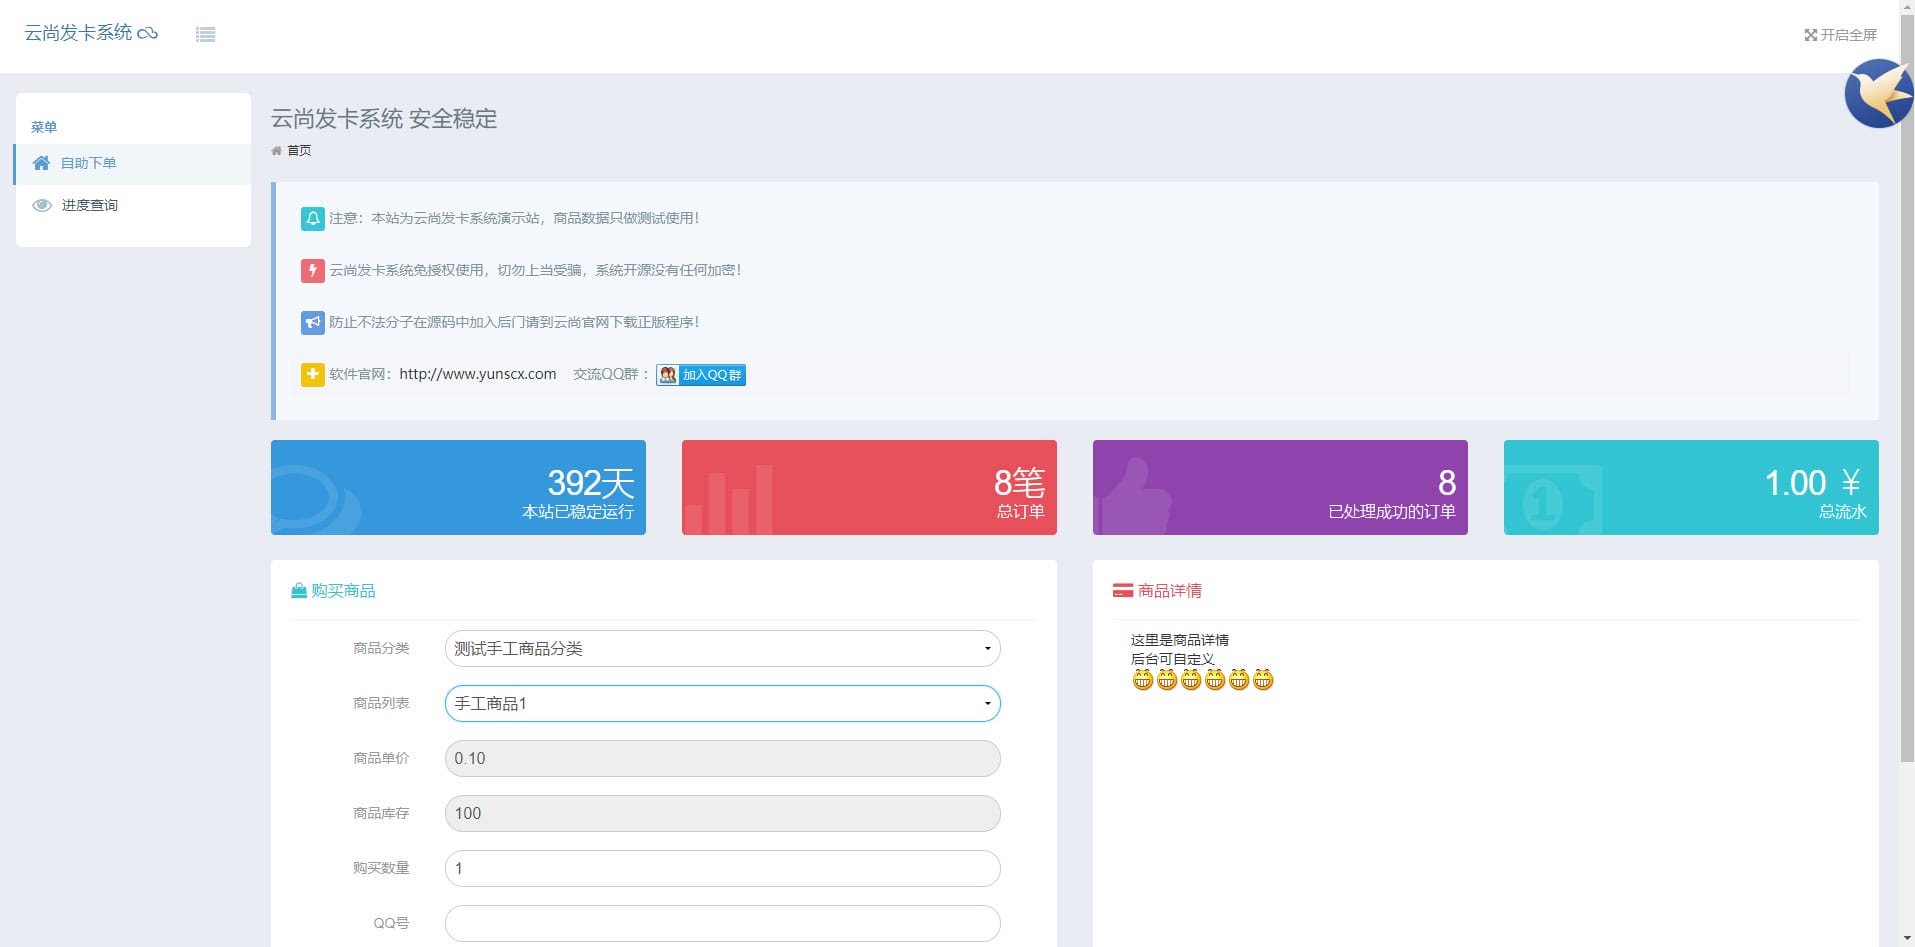Click the megaphone icon in the third notice
Image resolution: width=1915 pixels, height=947 pixels.
click(311, 322)
